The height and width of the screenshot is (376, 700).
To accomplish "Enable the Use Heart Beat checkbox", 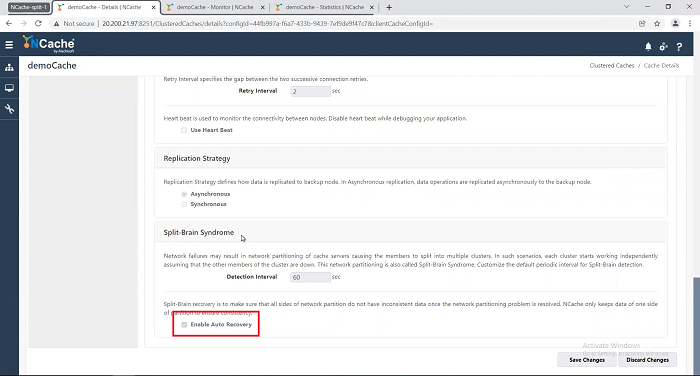I will click(184, 130).
